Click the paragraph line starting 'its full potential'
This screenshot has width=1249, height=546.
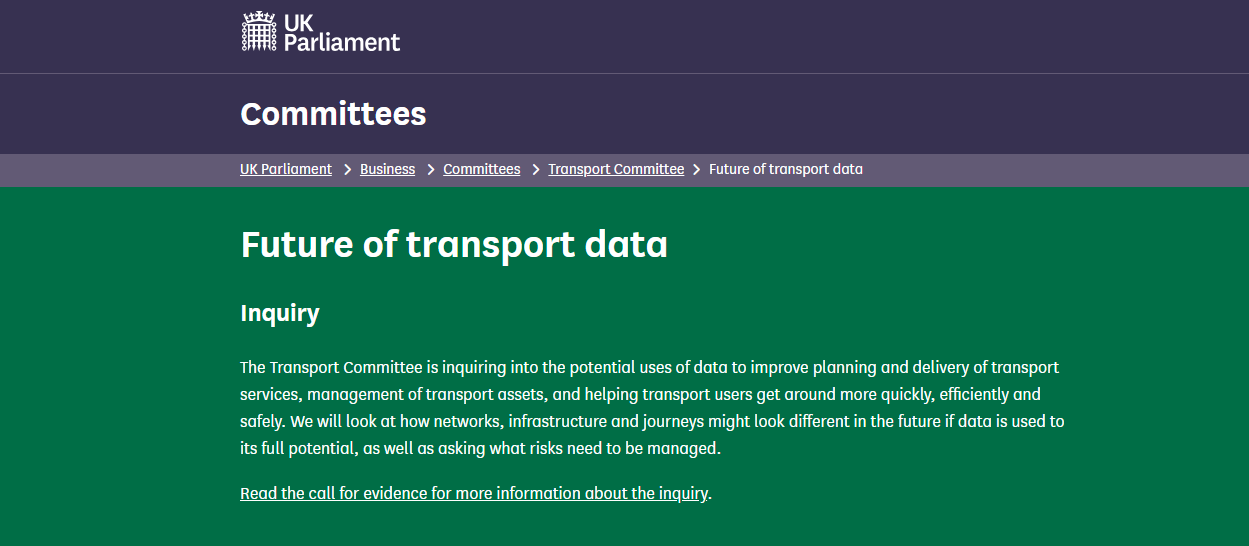point(480,449)
